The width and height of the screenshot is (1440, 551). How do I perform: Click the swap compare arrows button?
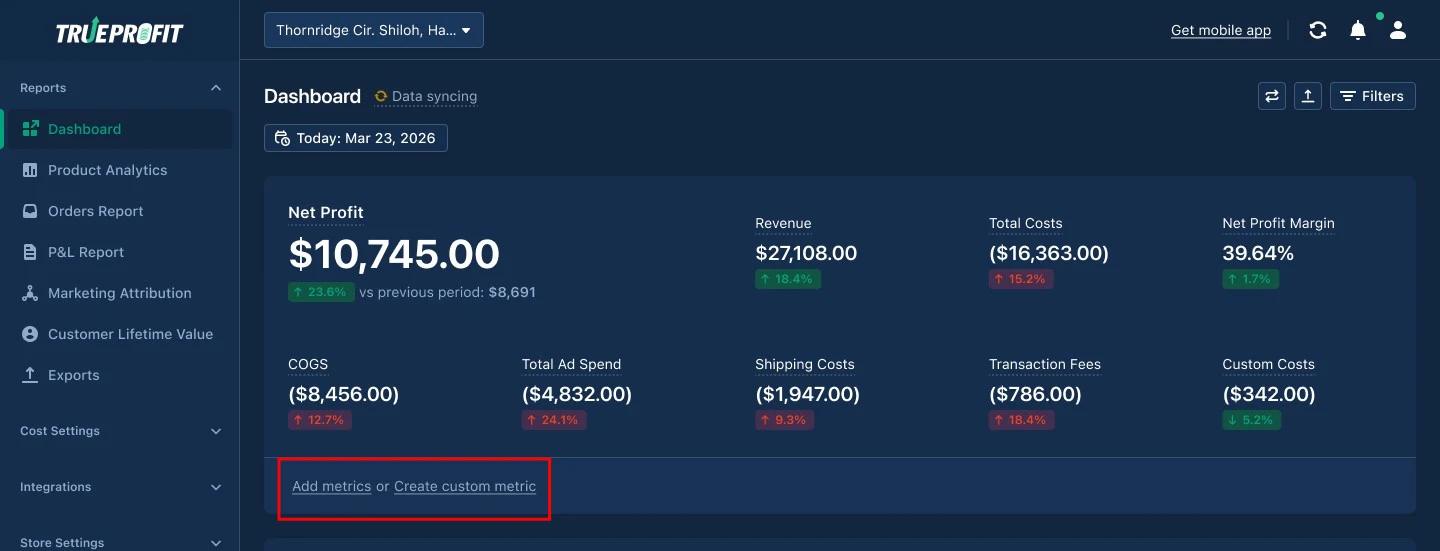(x=1272, y=96)
